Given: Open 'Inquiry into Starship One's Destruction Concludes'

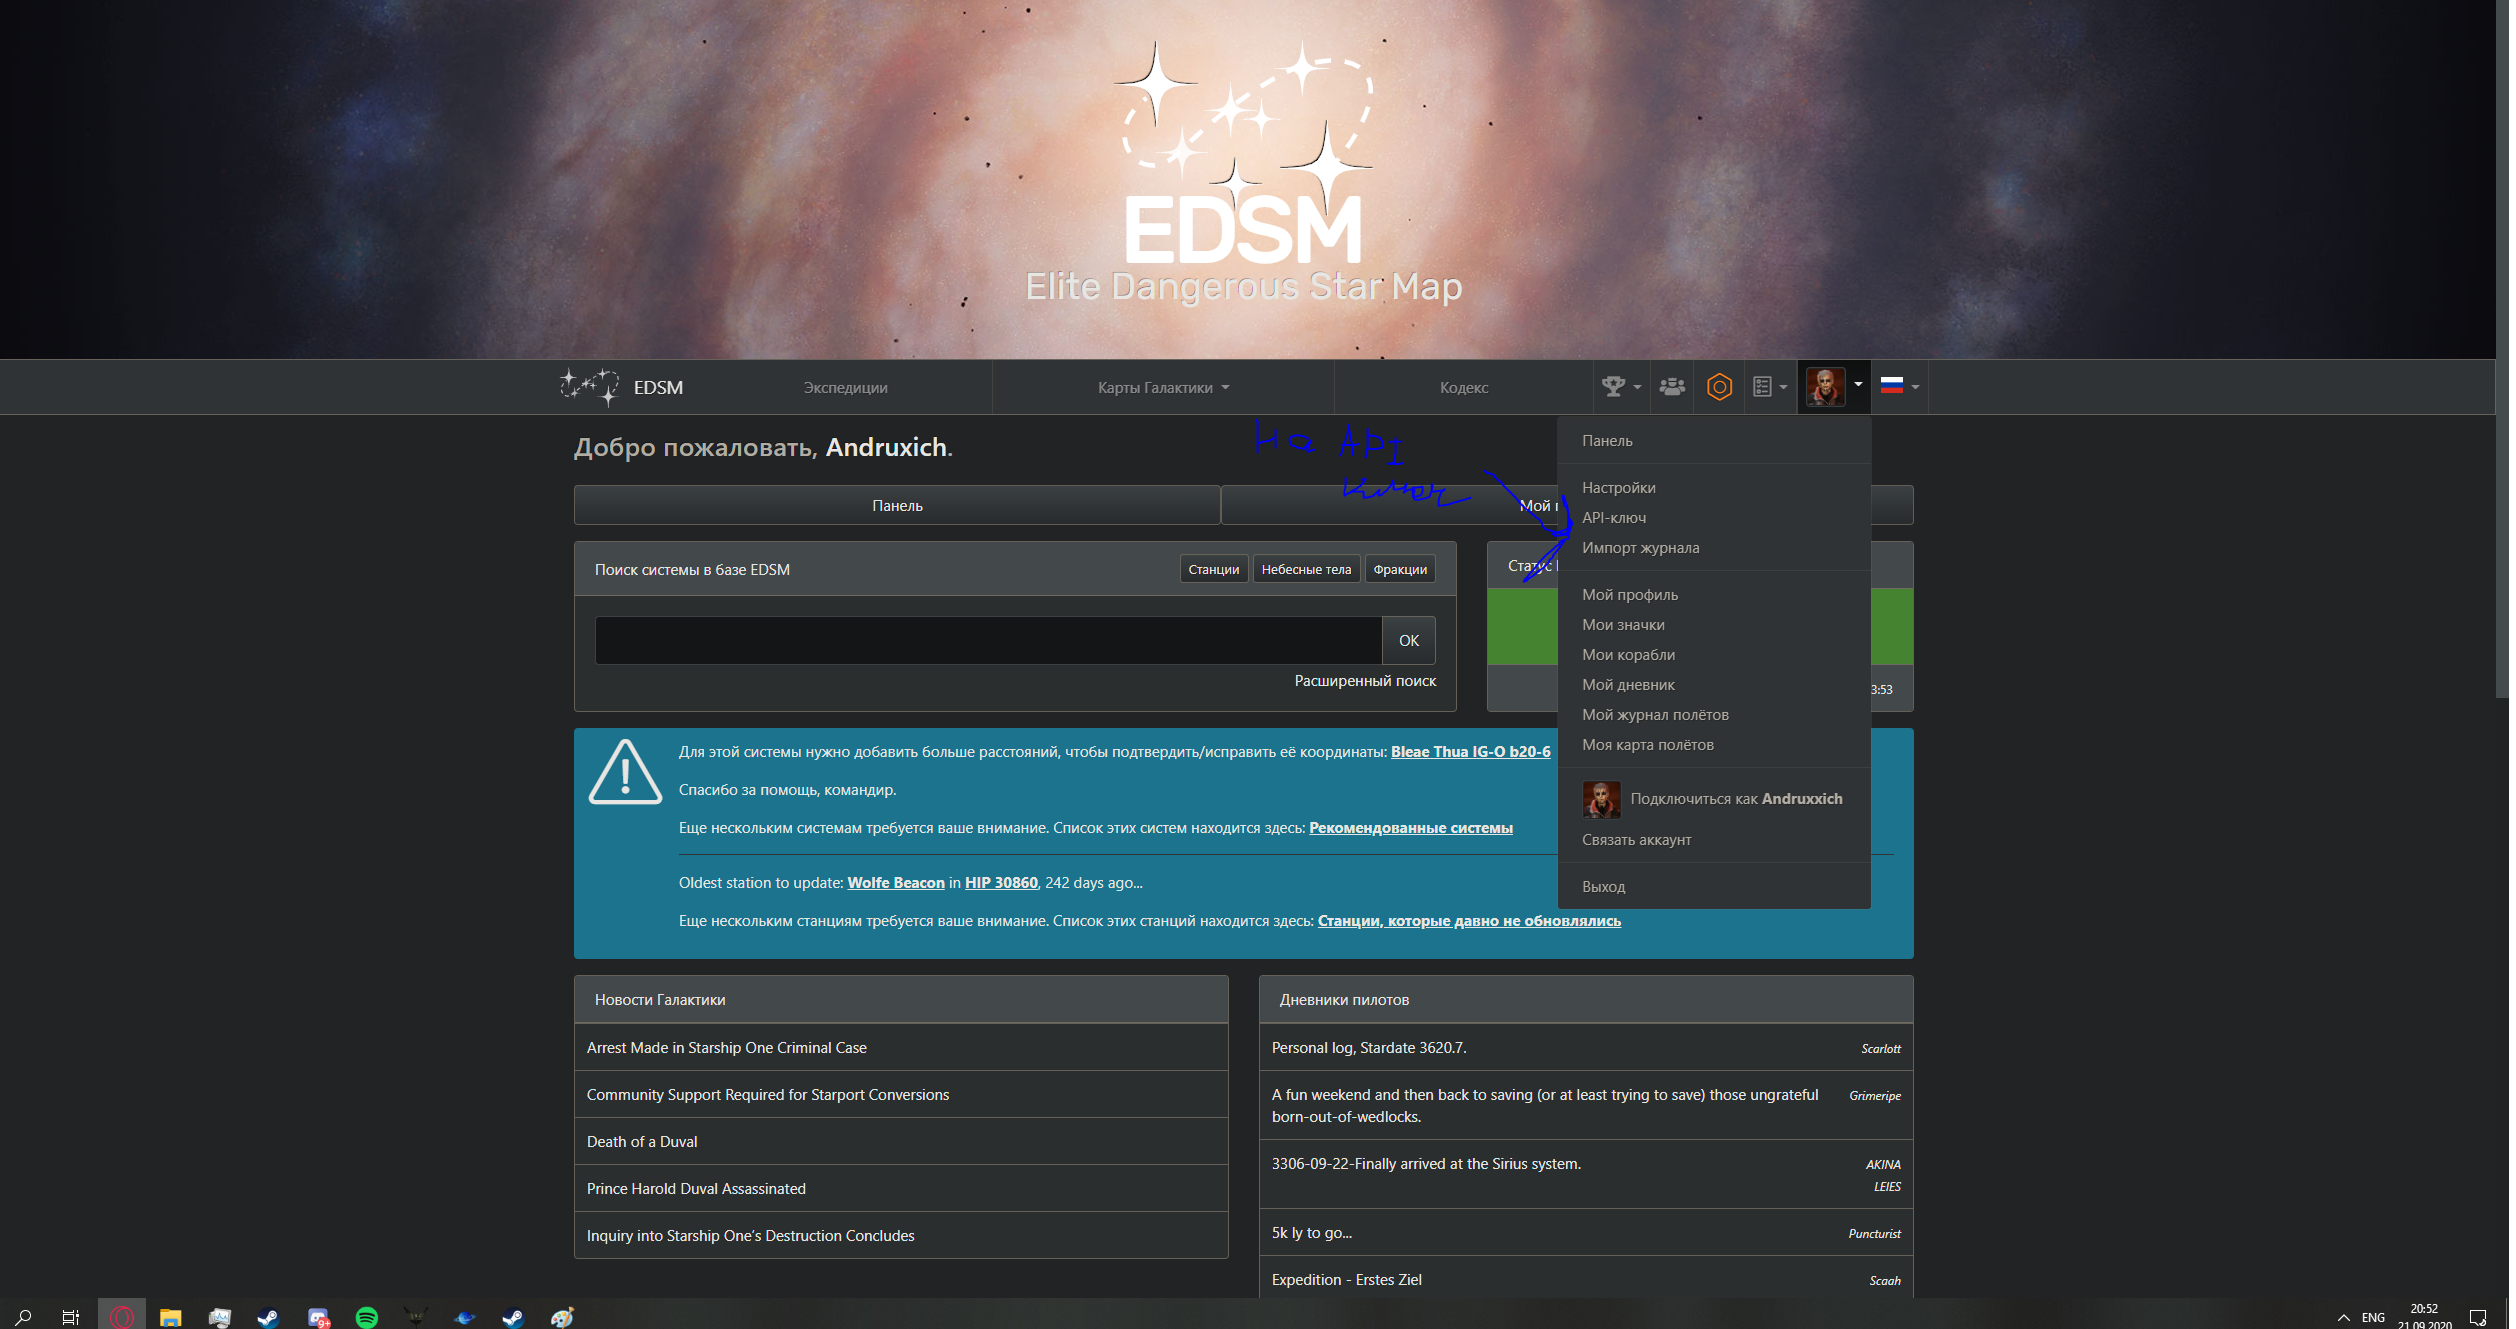Looking at the screenshot, I should click(x=751, y=1236).
